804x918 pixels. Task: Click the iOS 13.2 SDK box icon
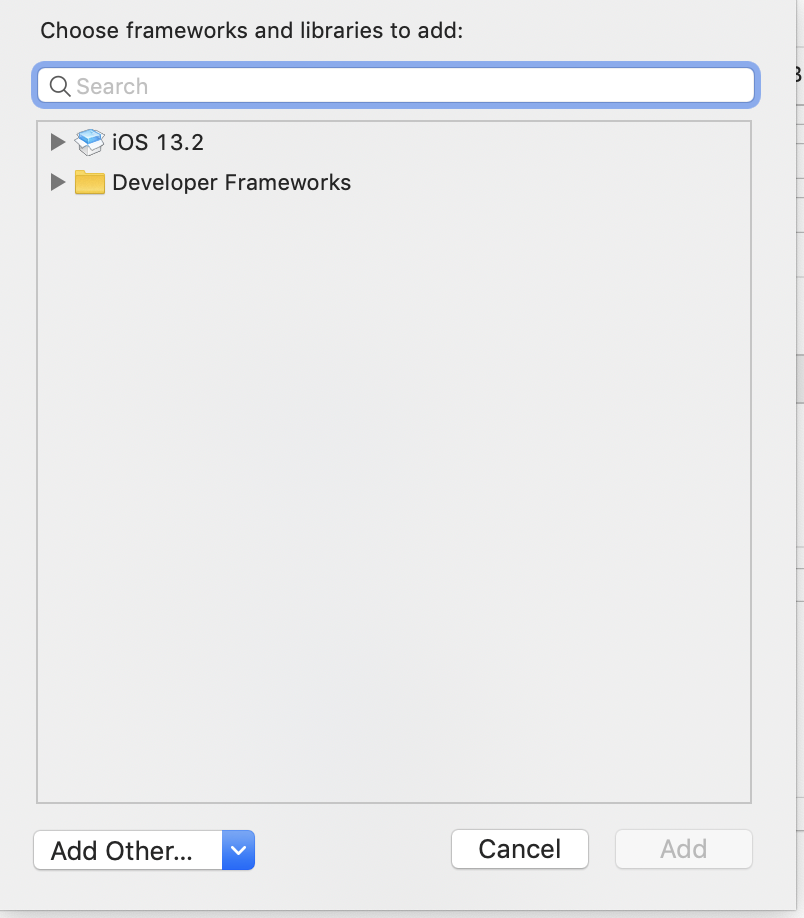[x=90, y=142]
